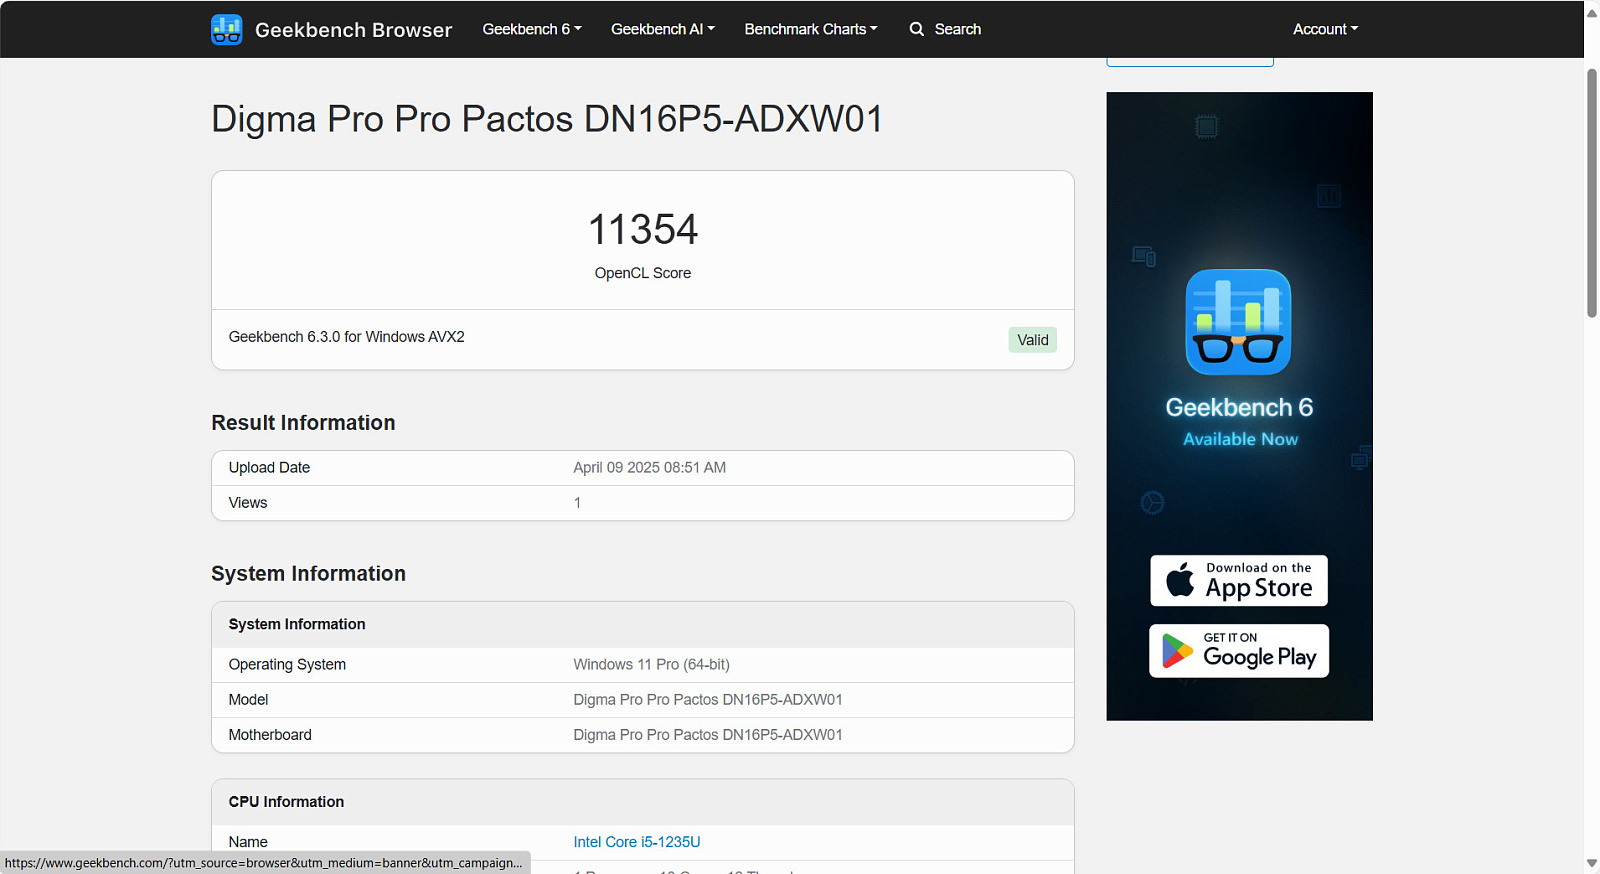Click the vertical scrollbar thumb
This screenshot has height=874, width=1600.
tap(1592, 193)
